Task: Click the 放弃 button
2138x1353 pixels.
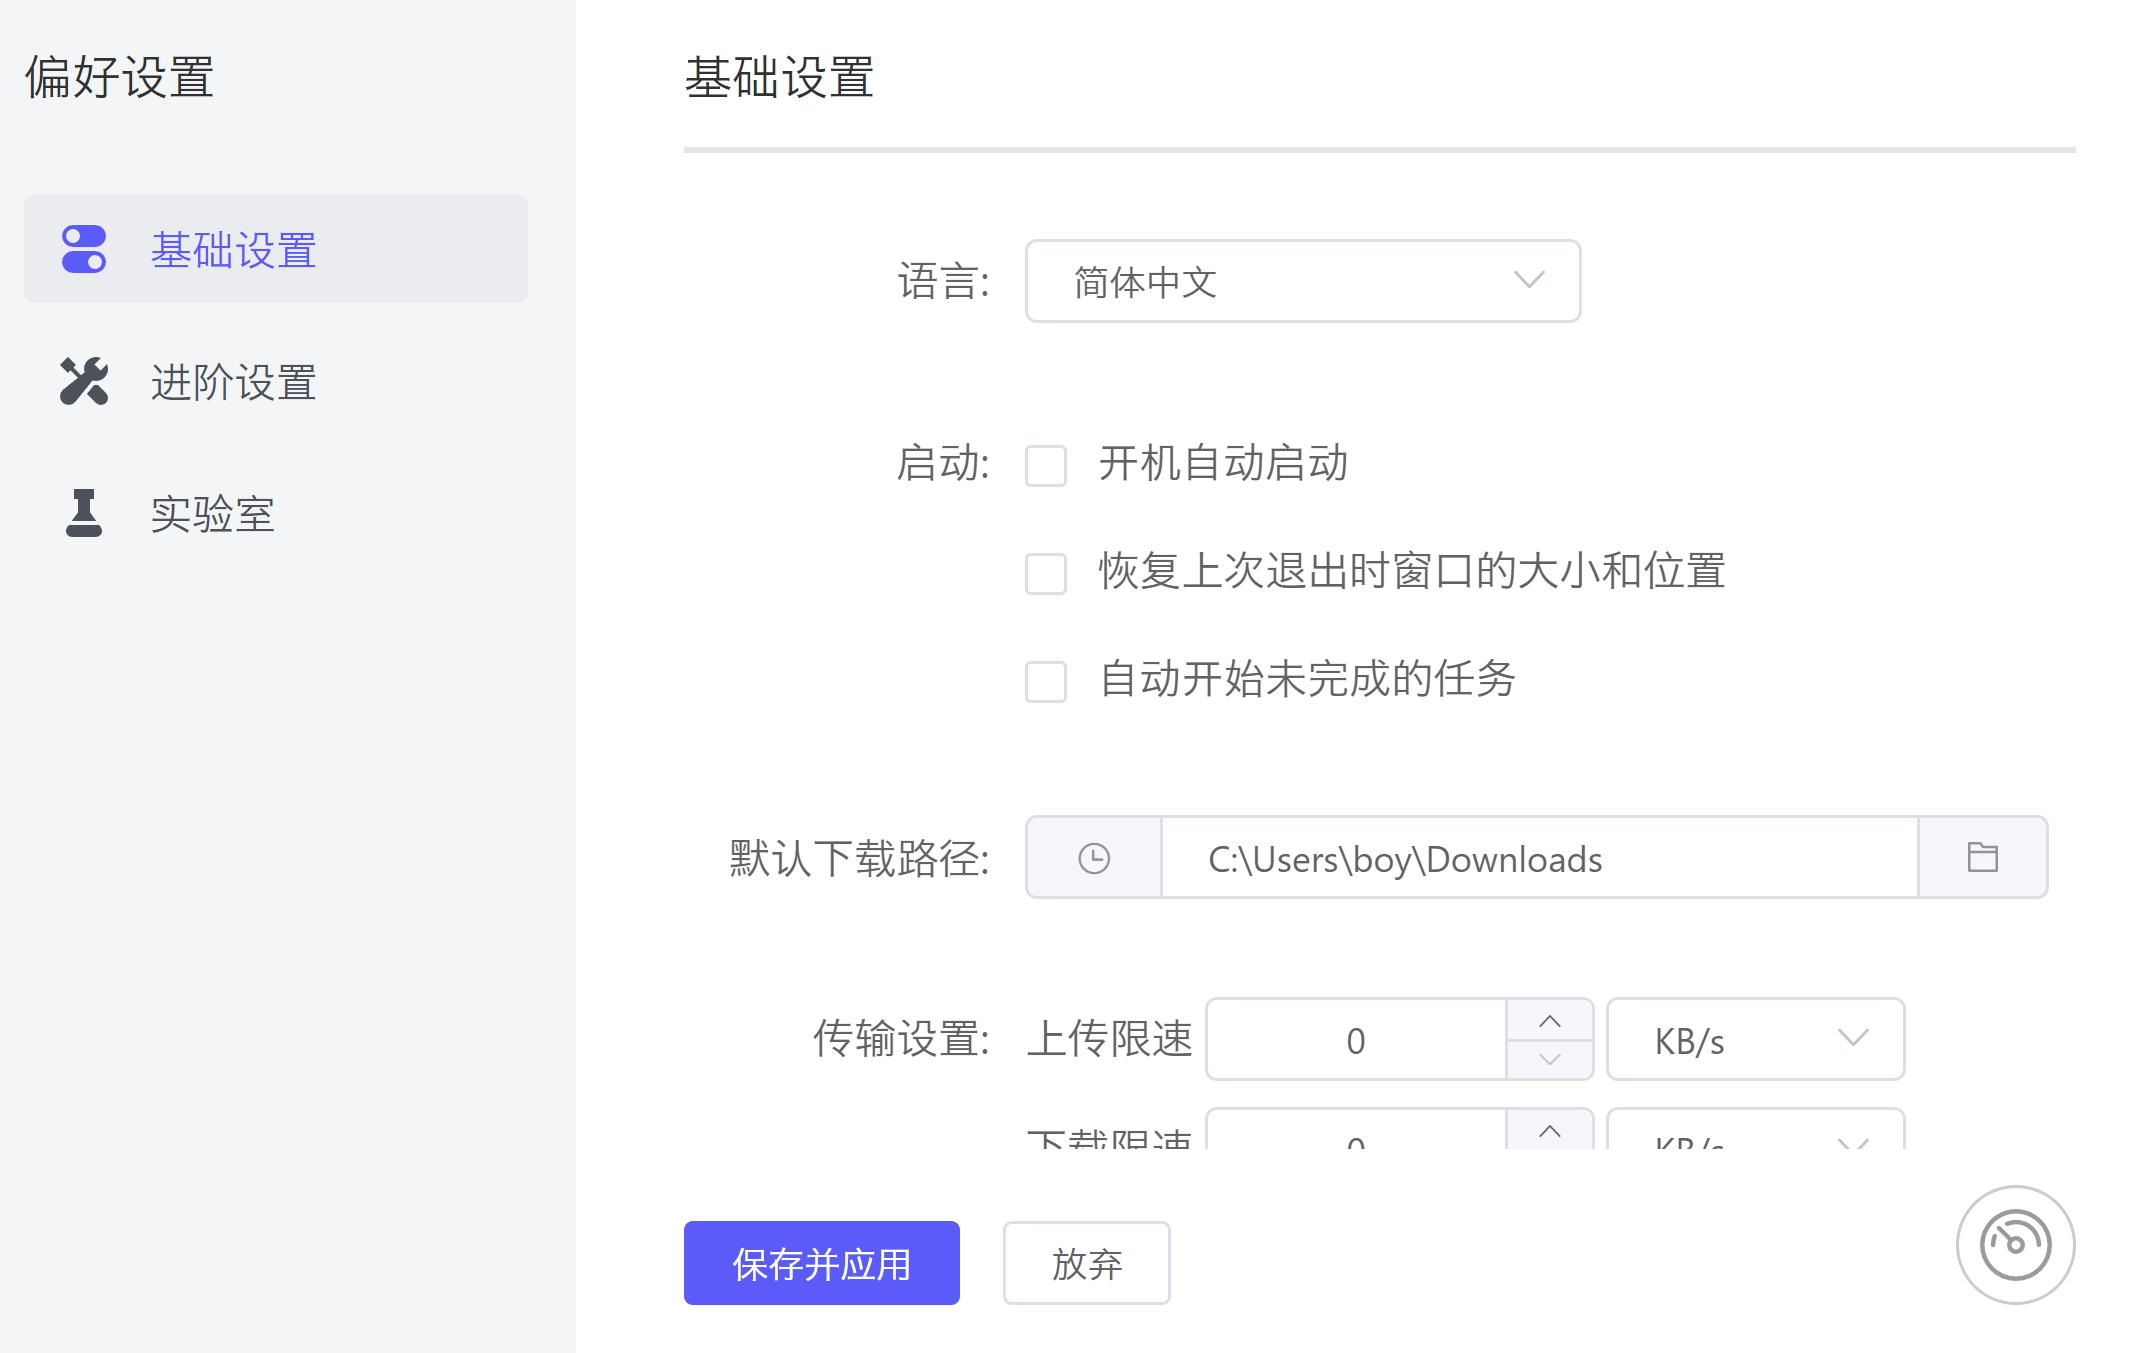Action: pyautogui.click(x=1086, y=1263)
